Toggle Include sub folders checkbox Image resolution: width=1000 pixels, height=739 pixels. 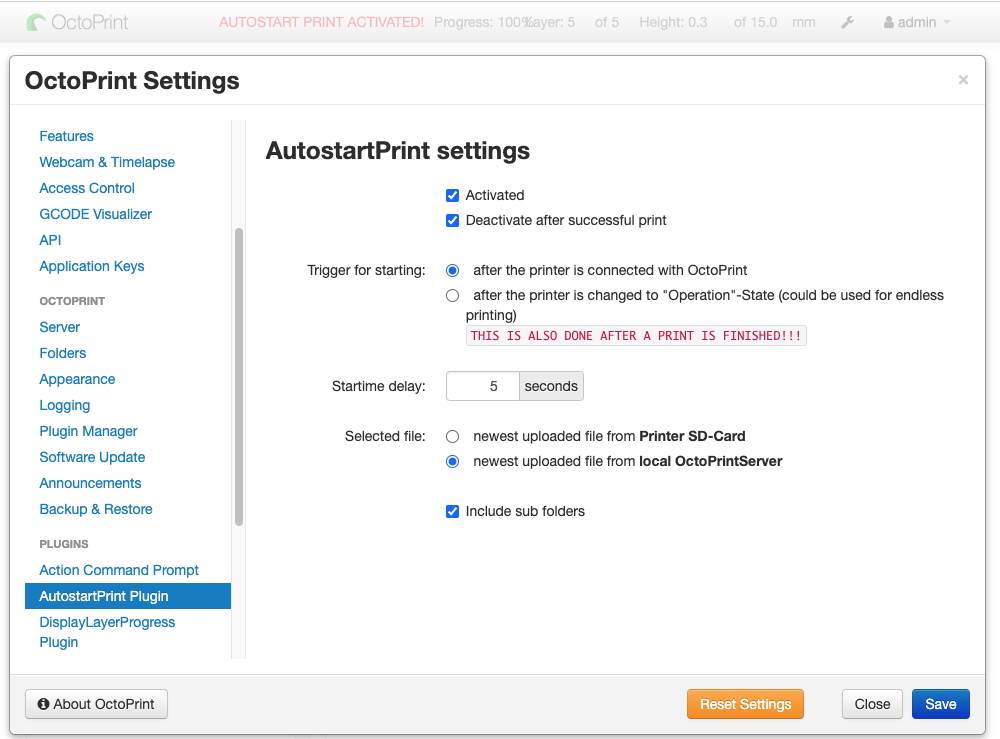point(452,511)
